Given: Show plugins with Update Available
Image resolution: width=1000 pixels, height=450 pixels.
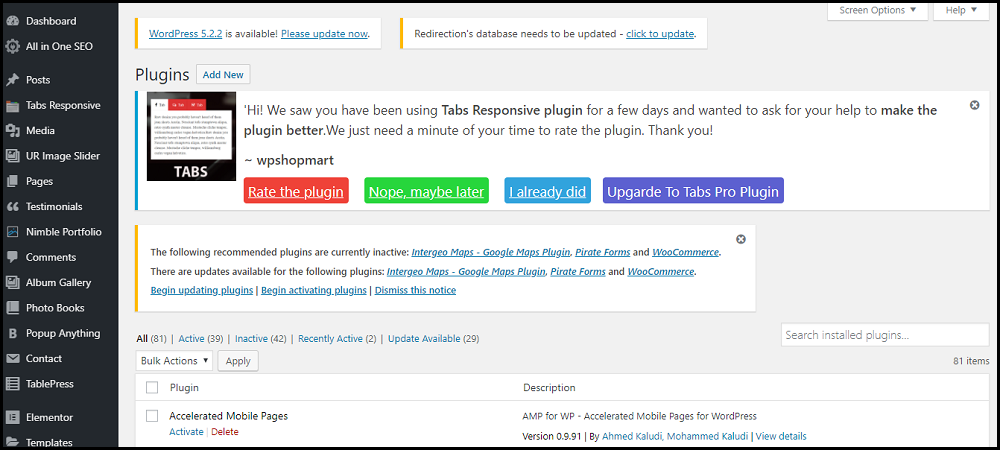Looking at the screenshot, I should tap(424, 338).
